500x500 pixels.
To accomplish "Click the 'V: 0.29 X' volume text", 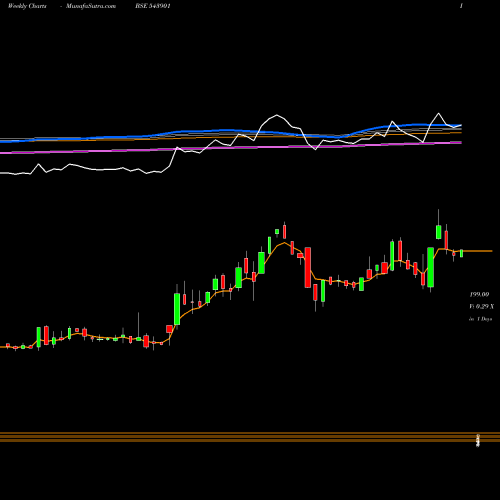I will click(482, 306).
